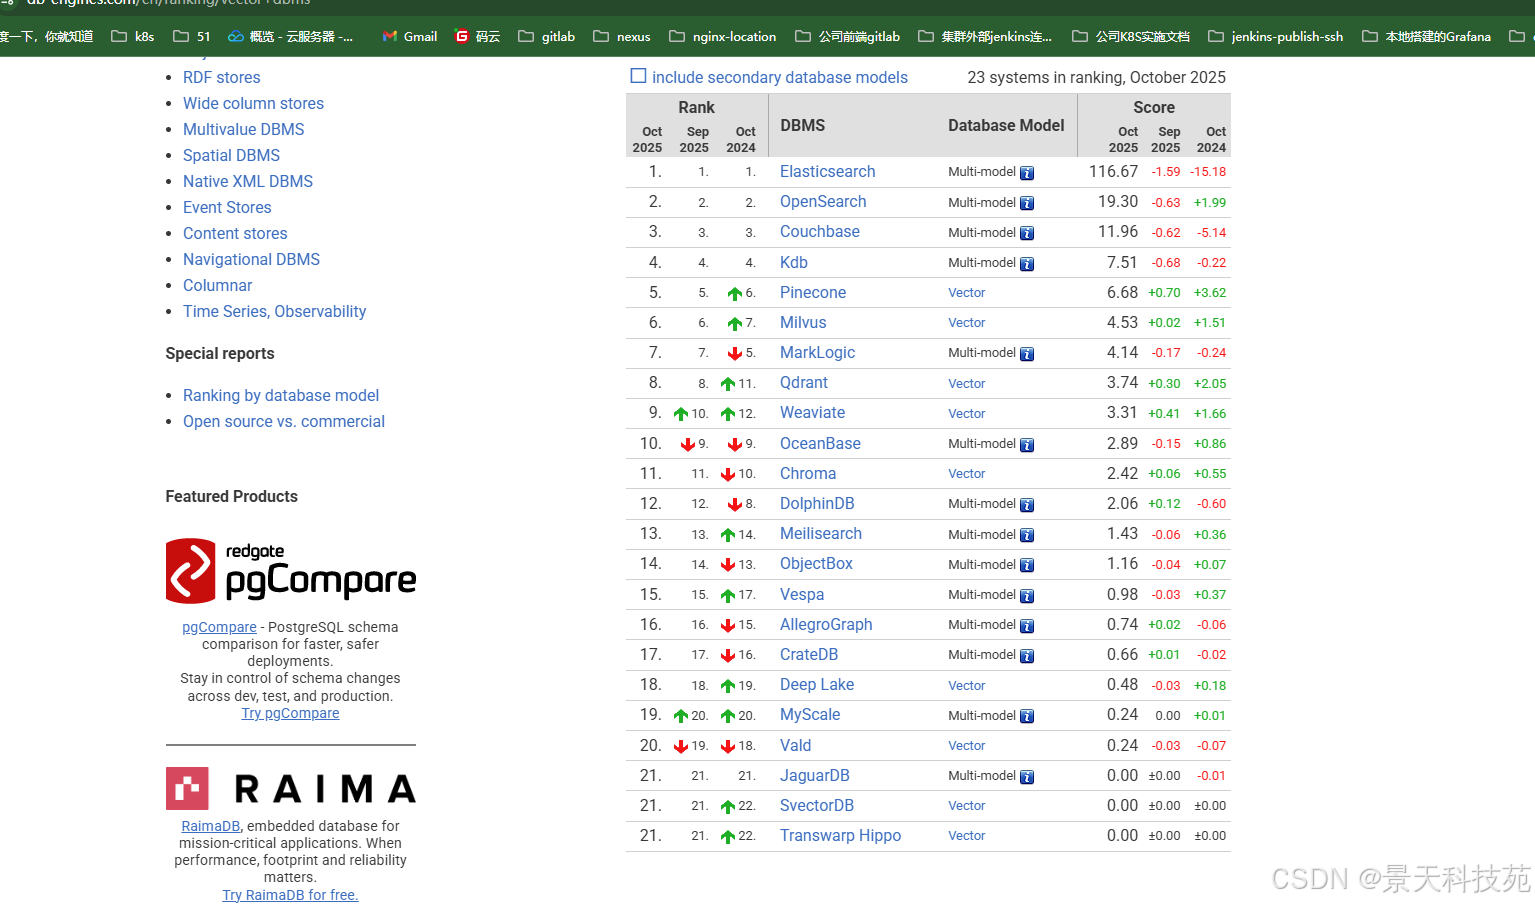Click the info icon in the JaguarDB row

1027,777
